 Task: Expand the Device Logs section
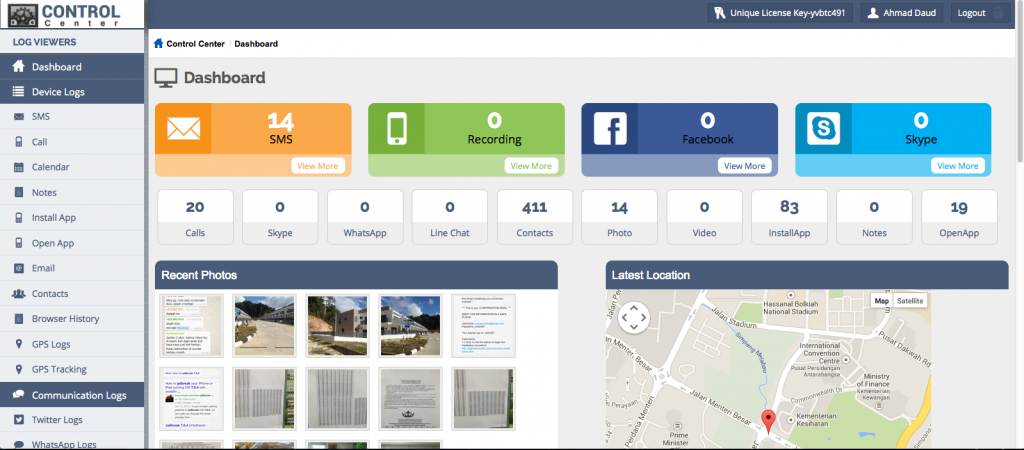pyautogui.click(x=58, y=92)
